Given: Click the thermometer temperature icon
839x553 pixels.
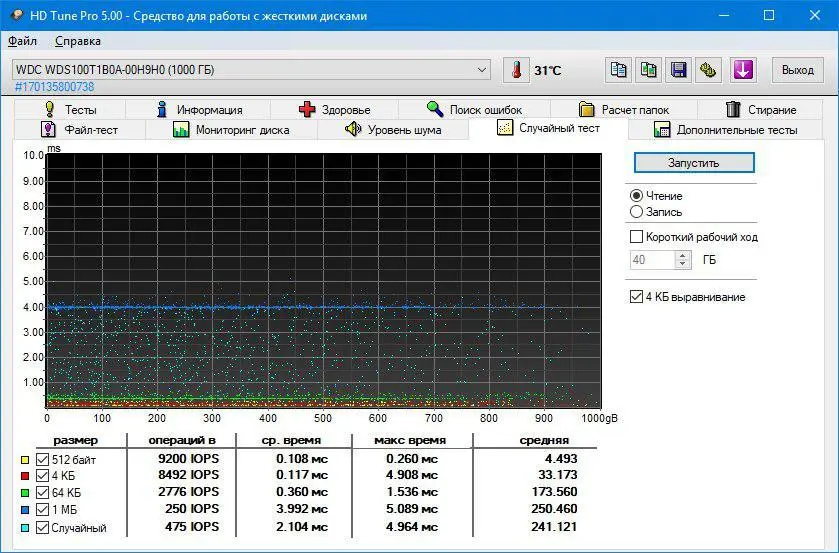Looking at the screenshot, I should (516, 70).
